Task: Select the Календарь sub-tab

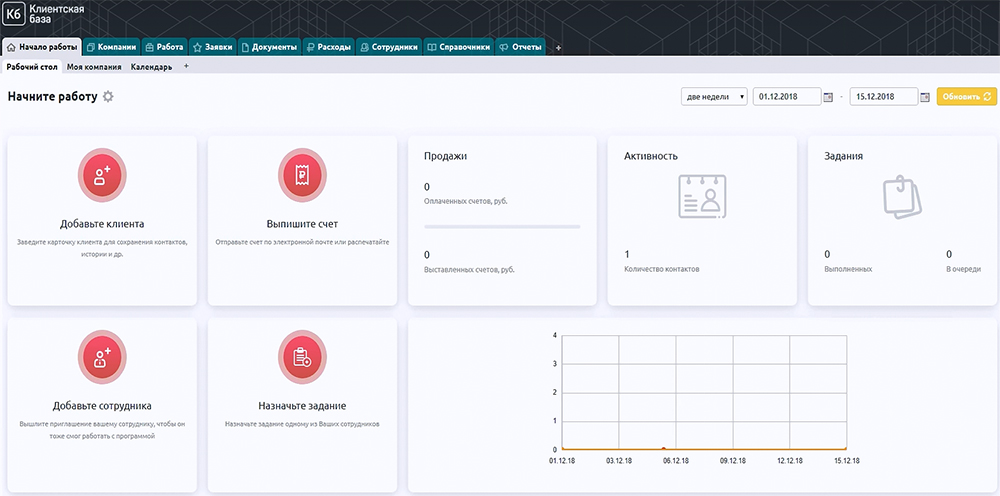Action: [151, 66]
